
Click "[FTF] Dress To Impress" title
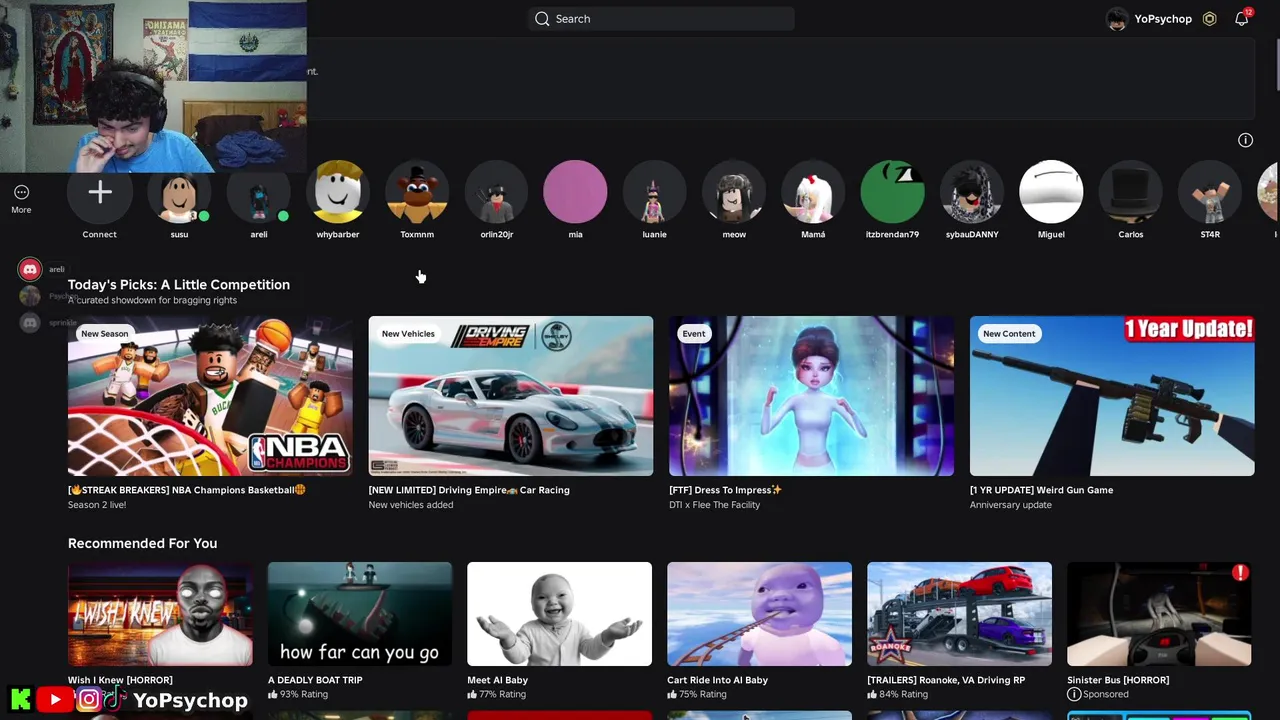725,490
